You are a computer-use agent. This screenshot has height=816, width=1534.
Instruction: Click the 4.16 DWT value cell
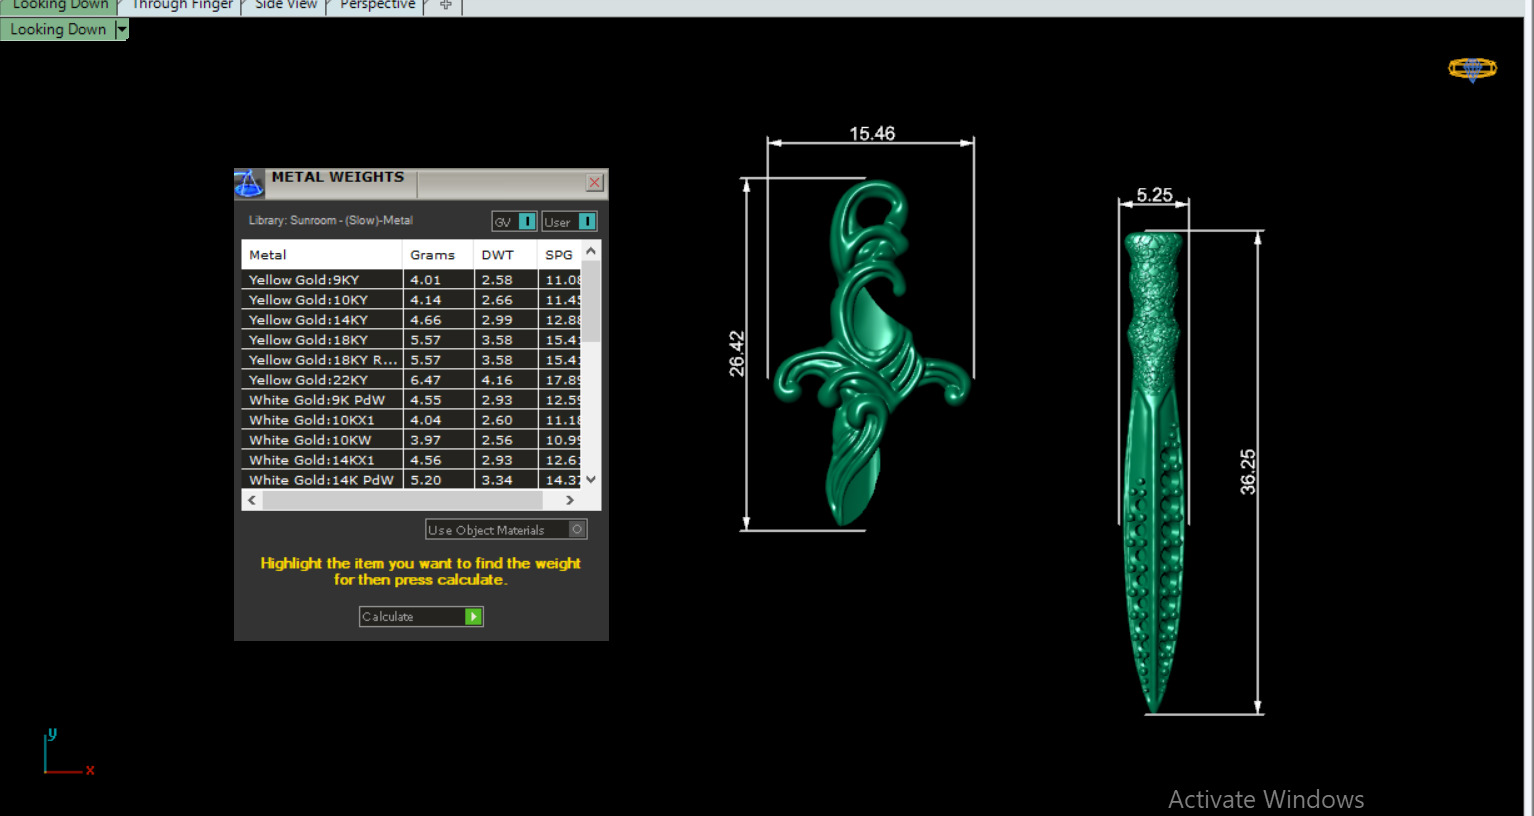(505, 380)
